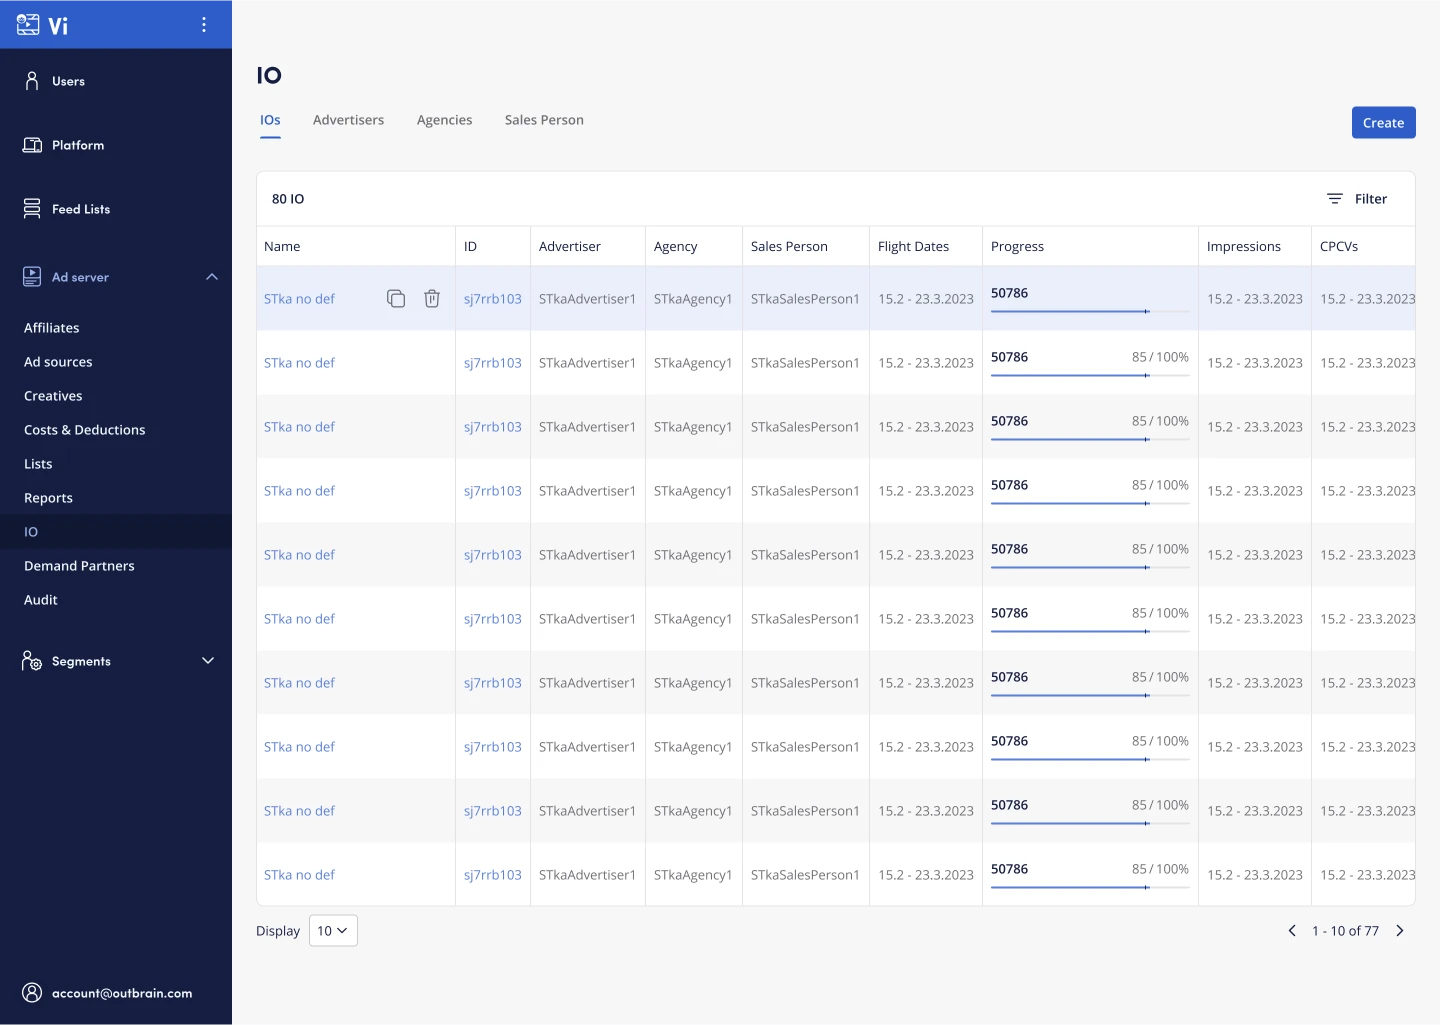1440x1025 pixels.
Task: Click the duplicate icon in first row
Action: (396, 299)
